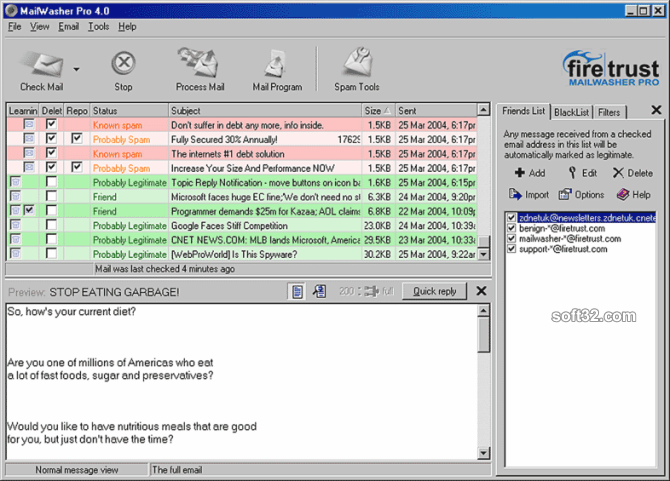Click spam envelope icon on 'Fully Secured 30% Annually' row
This screenshot has height=481, width=670.
[x=29, y=139]
